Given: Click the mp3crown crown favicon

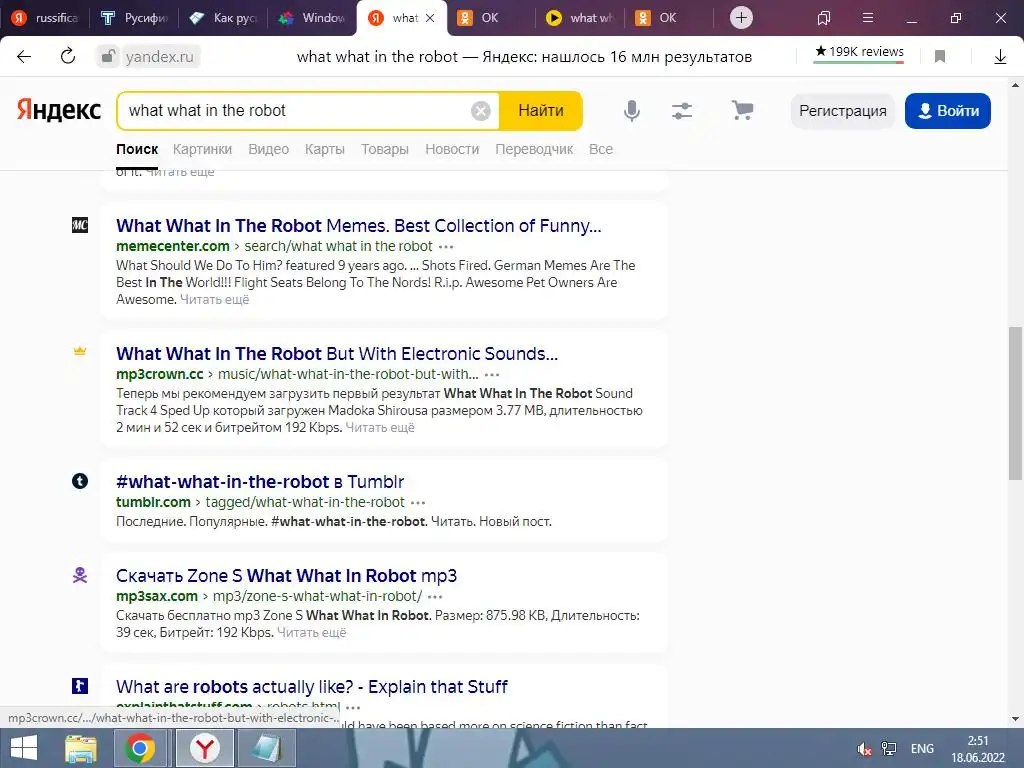Looking at the screenshot, I should coord(80,351).
